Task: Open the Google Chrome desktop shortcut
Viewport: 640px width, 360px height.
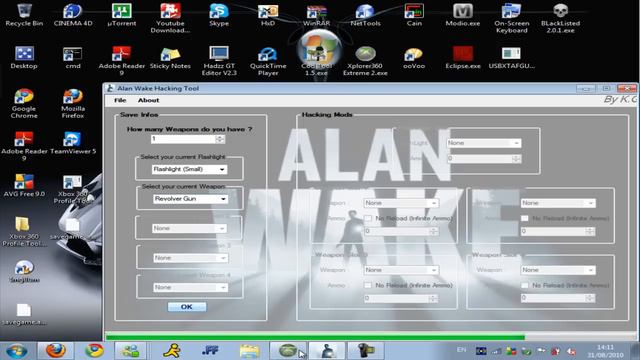Action: (24, 103)
